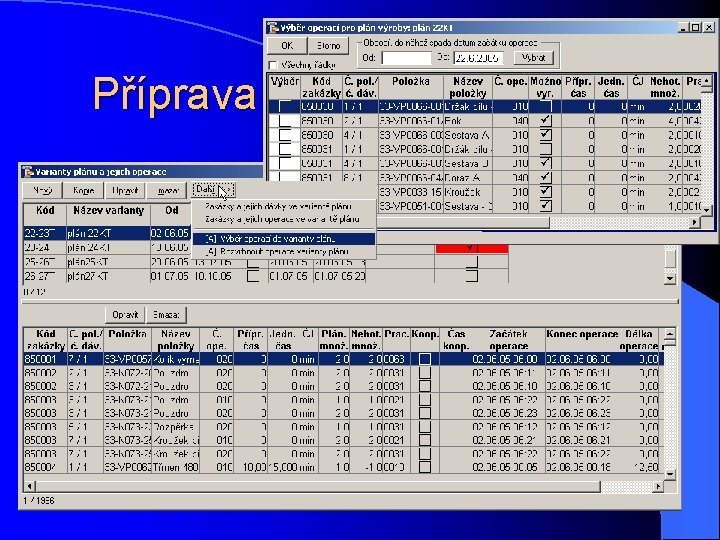Tick the 'Všechny řádky' checkbox
This screenshot has height=540, width=720.
(273, 65)
